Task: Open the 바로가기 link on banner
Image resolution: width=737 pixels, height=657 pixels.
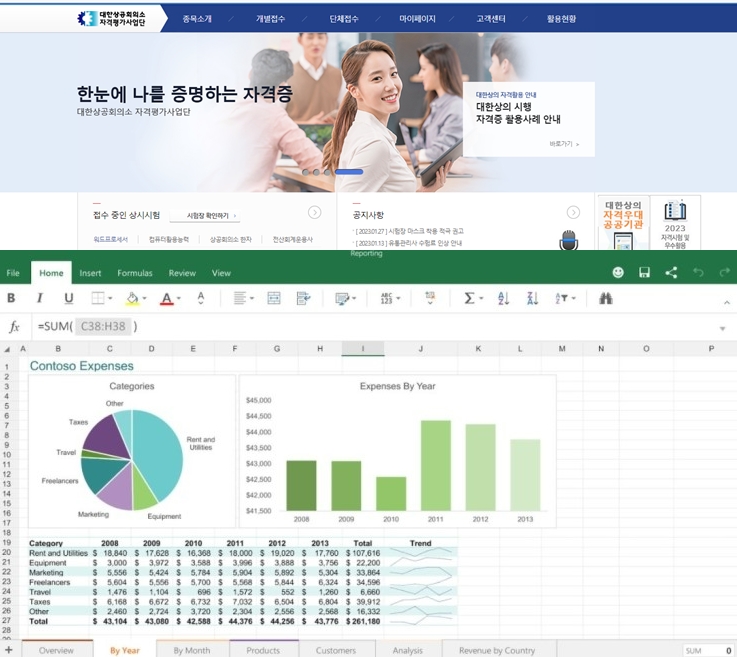Action: tap(564, 144)
